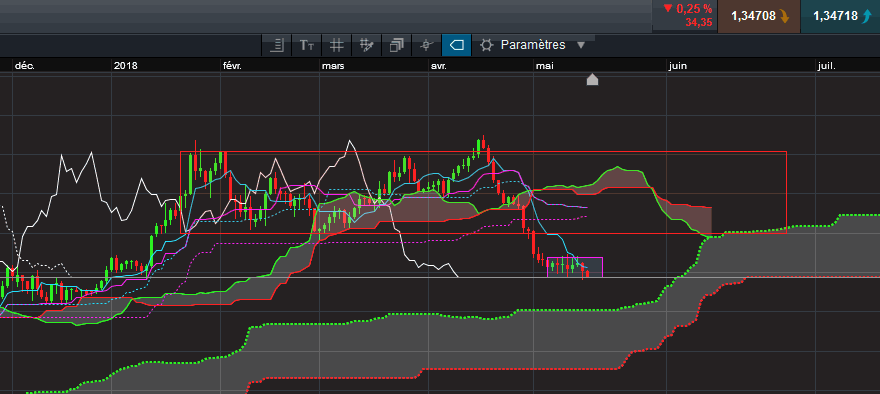
Task: Expand the Paramètres dropdown arrow
Action: coord(581,45)
